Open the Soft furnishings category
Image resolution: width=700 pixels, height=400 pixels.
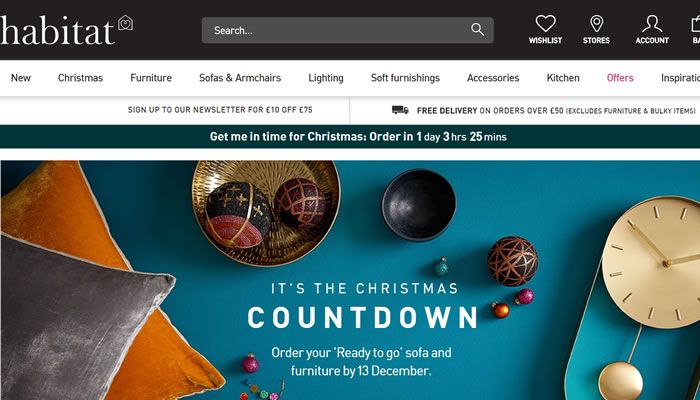point(405,78)
